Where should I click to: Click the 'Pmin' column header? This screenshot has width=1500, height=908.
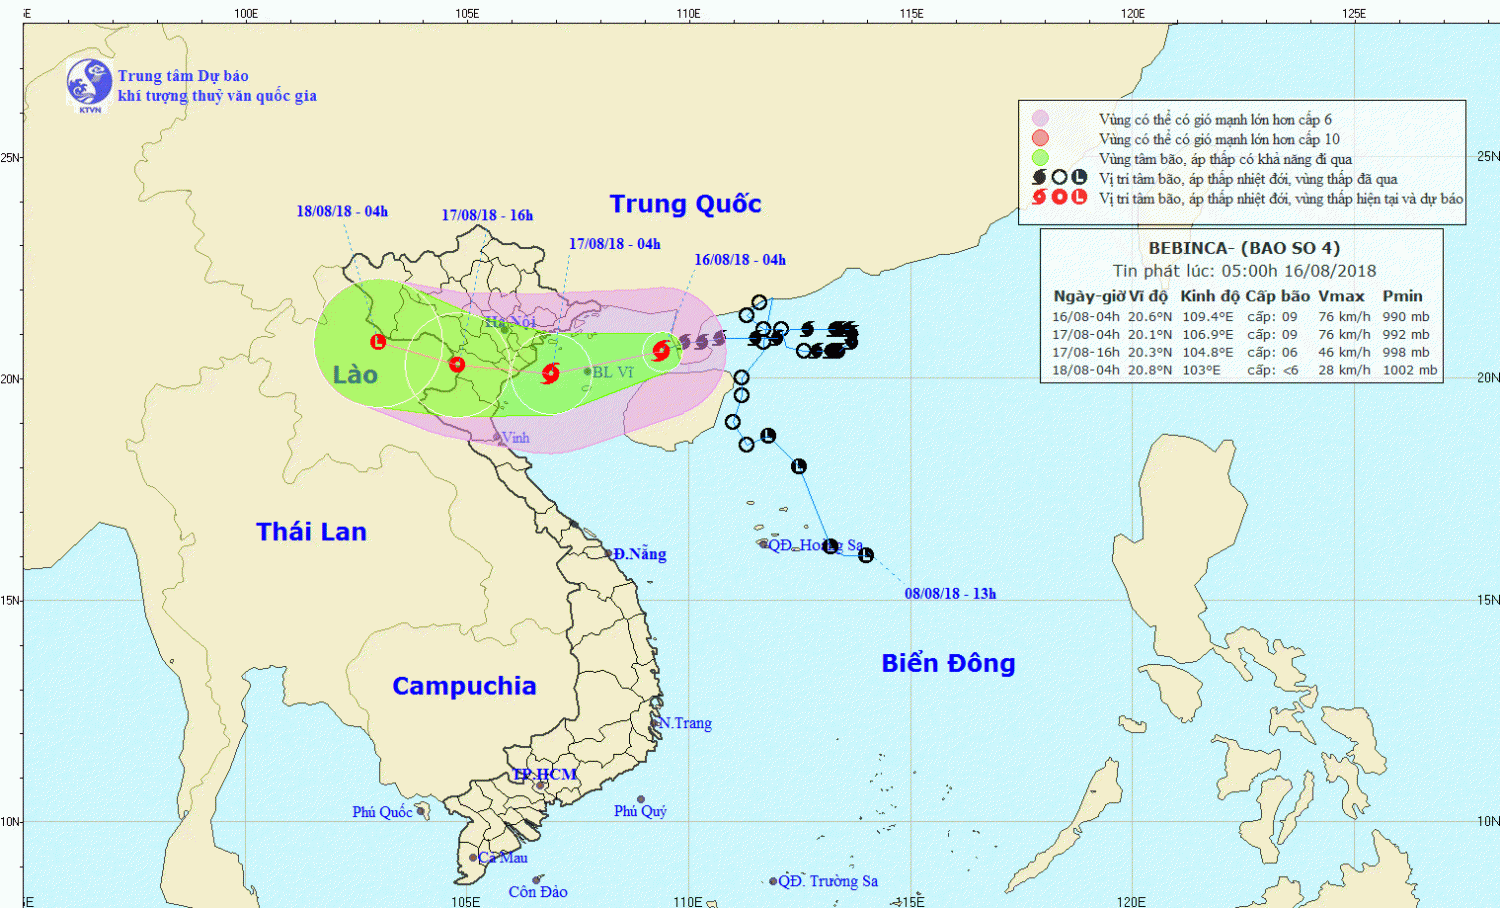[1402, 296]
